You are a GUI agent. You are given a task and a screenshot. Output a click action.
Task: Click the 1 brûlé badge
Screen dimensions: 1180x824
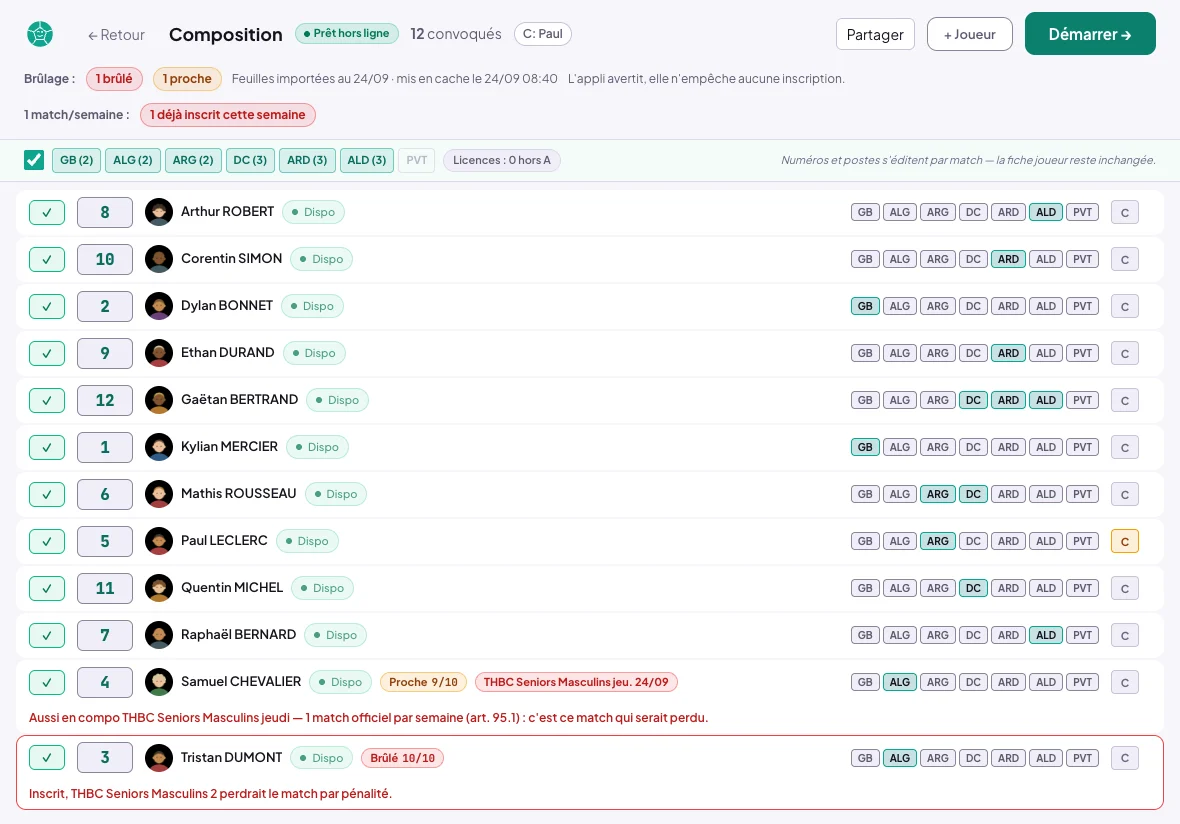[114, 79]
